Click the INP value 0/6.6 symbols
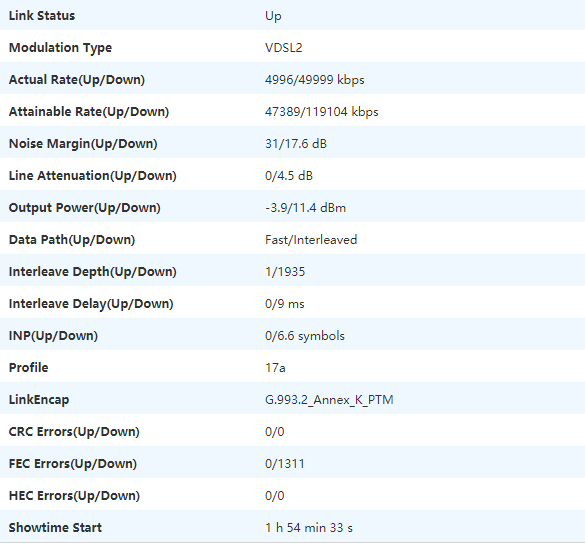585x543 pixels. tap(305, 336)
